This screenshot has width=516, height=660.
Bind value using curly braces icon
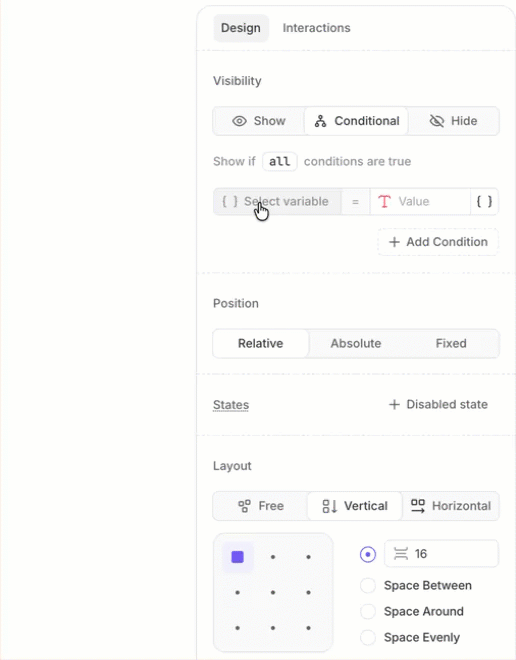click(484, 201)
